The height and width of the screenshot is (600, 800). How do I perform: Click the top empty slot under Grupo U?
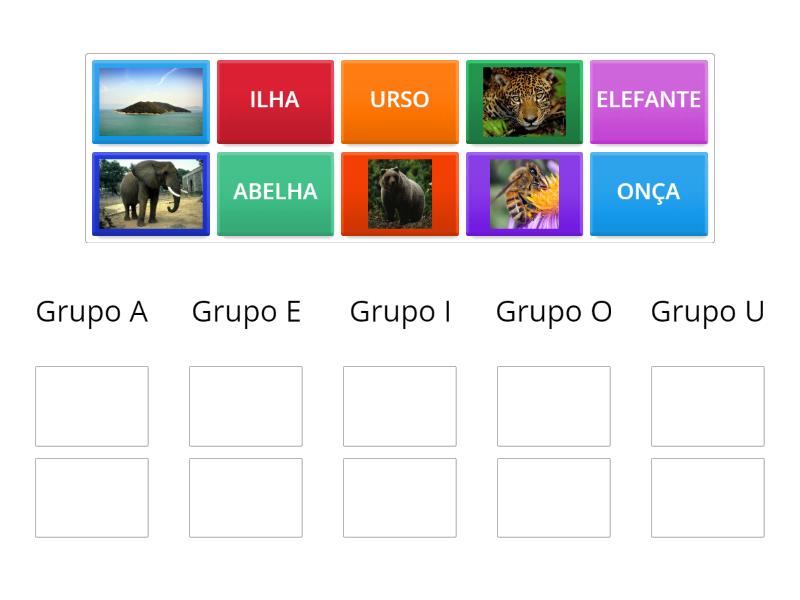coord(708,406)
